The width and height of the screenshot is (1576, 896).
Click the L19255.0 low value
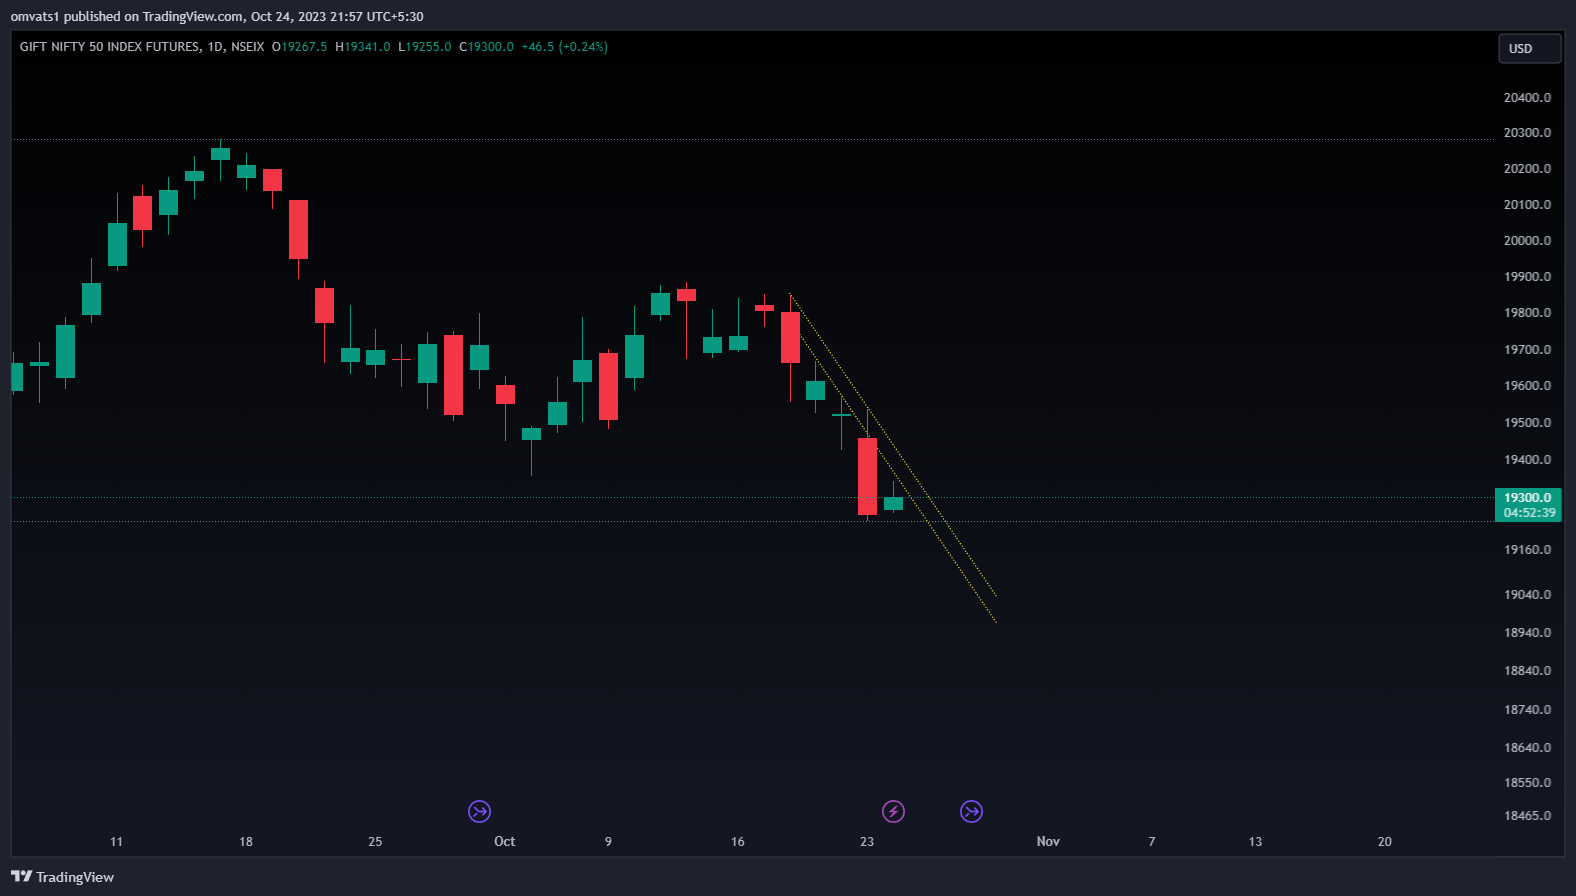pyautogui.click(x=425, y=47)
